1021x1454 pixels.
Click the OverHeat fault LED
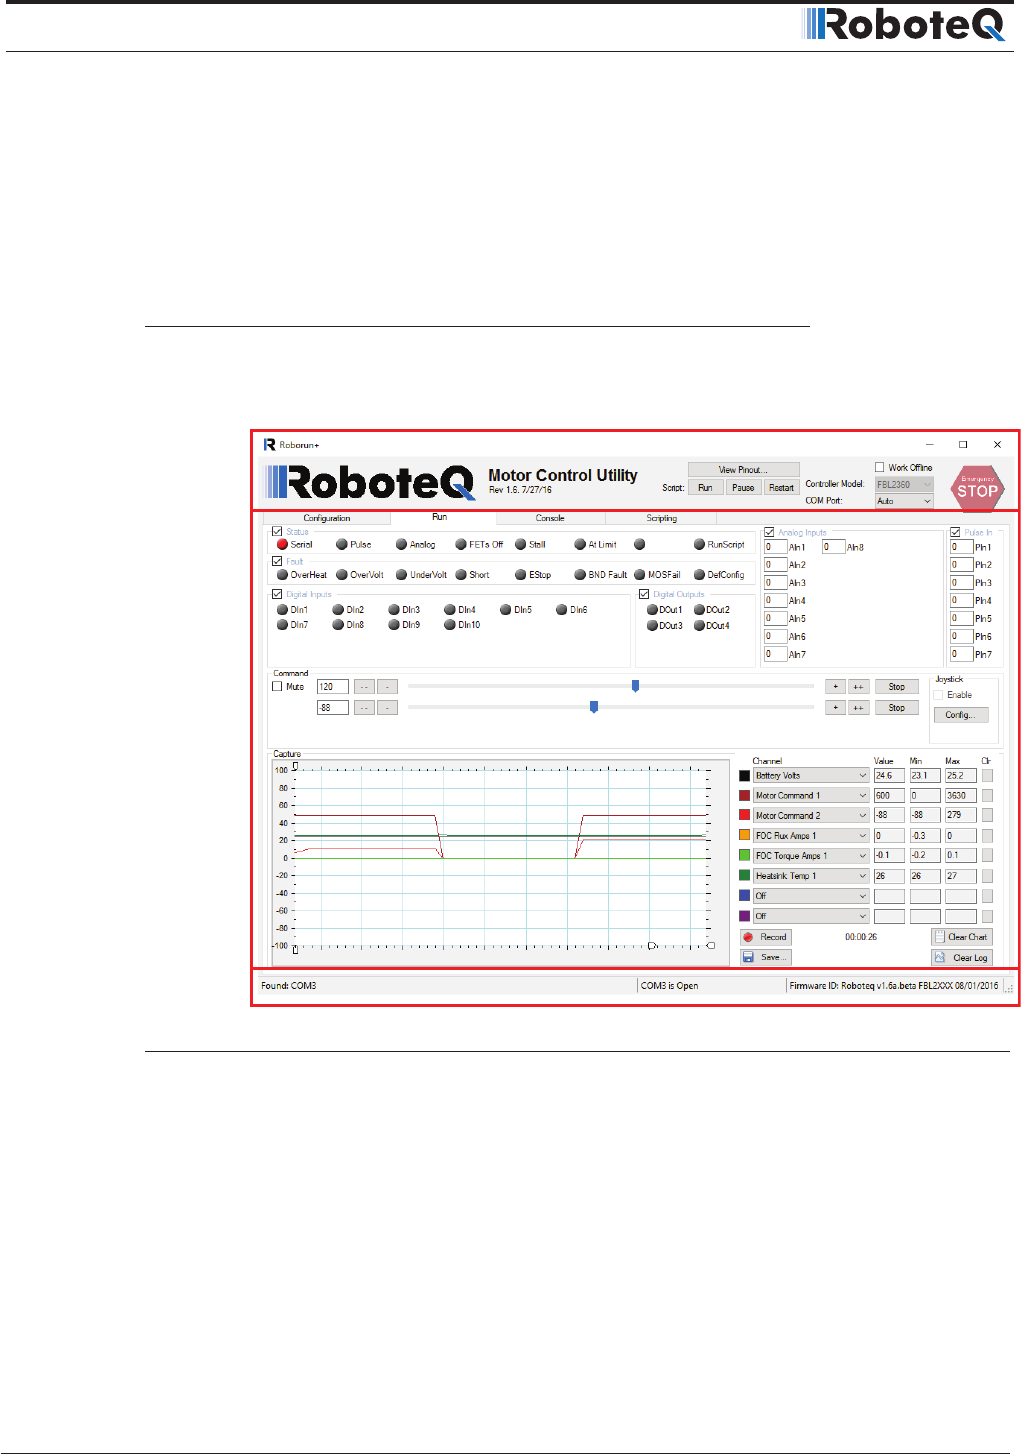click(283, 575)
